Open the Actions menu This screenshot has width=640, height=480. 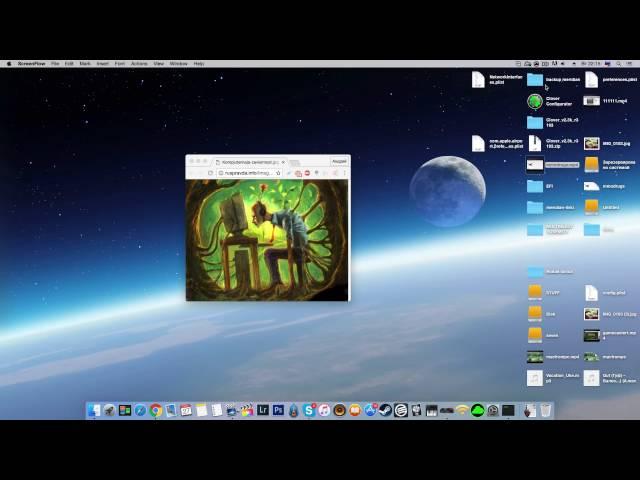(139, 64)
